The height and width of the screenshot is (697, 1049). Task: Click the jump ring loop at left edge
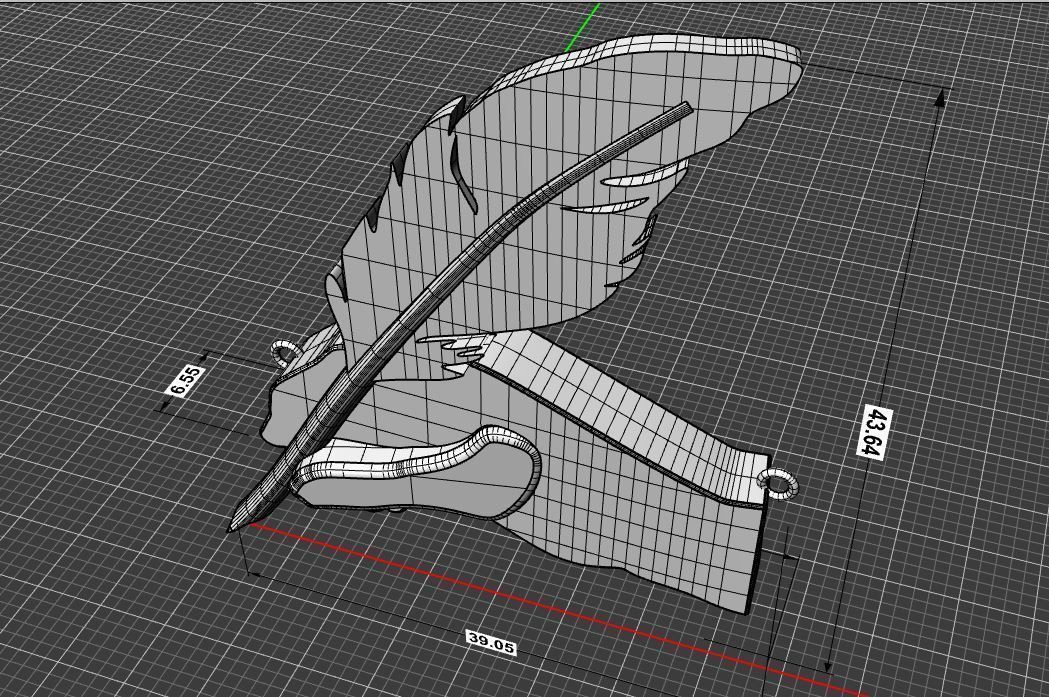(x=286, y=353)
